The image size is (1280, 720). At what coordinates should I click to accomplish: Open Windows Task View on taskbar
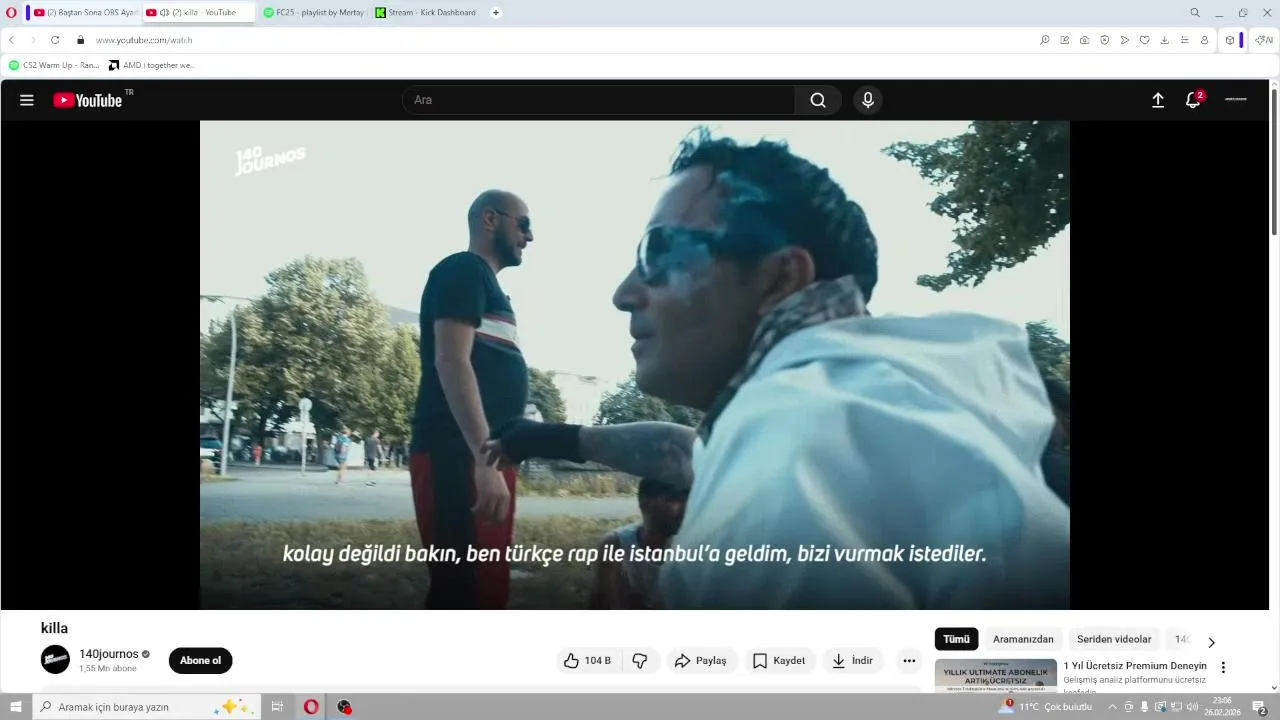pos(277,707)
